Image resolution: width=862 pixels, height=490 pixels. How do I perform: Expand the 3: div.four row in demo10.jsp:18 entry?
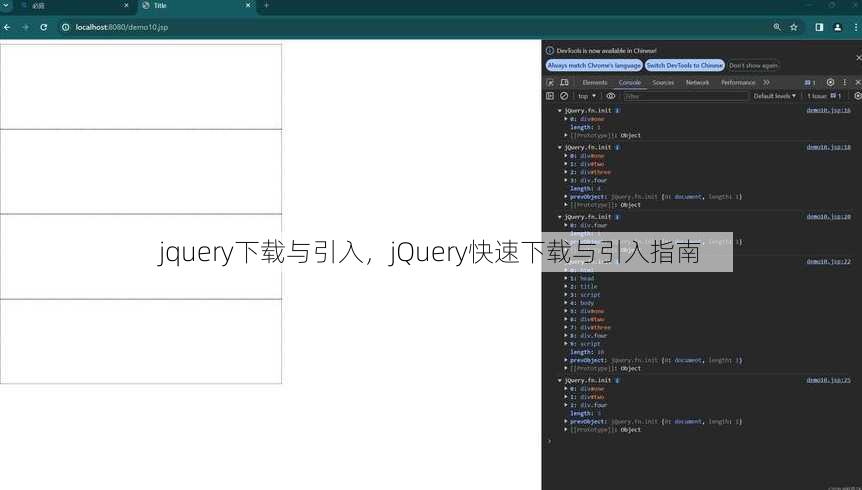(566, 180)
